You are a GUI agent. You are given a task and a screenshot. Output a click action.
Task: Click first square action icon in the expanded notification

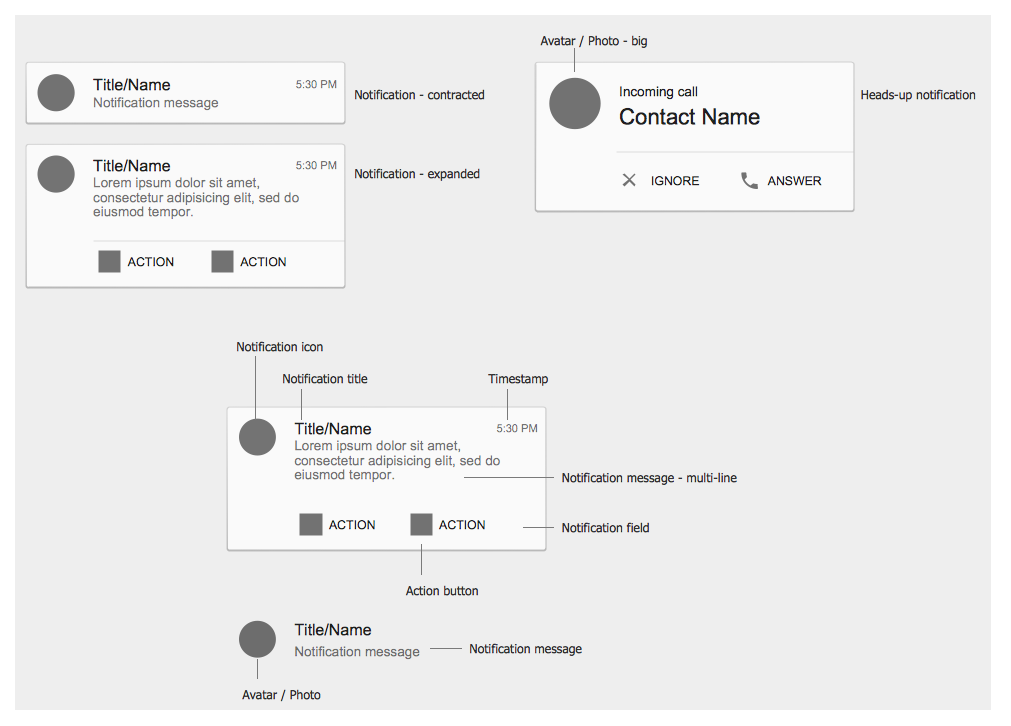point(109,262)
